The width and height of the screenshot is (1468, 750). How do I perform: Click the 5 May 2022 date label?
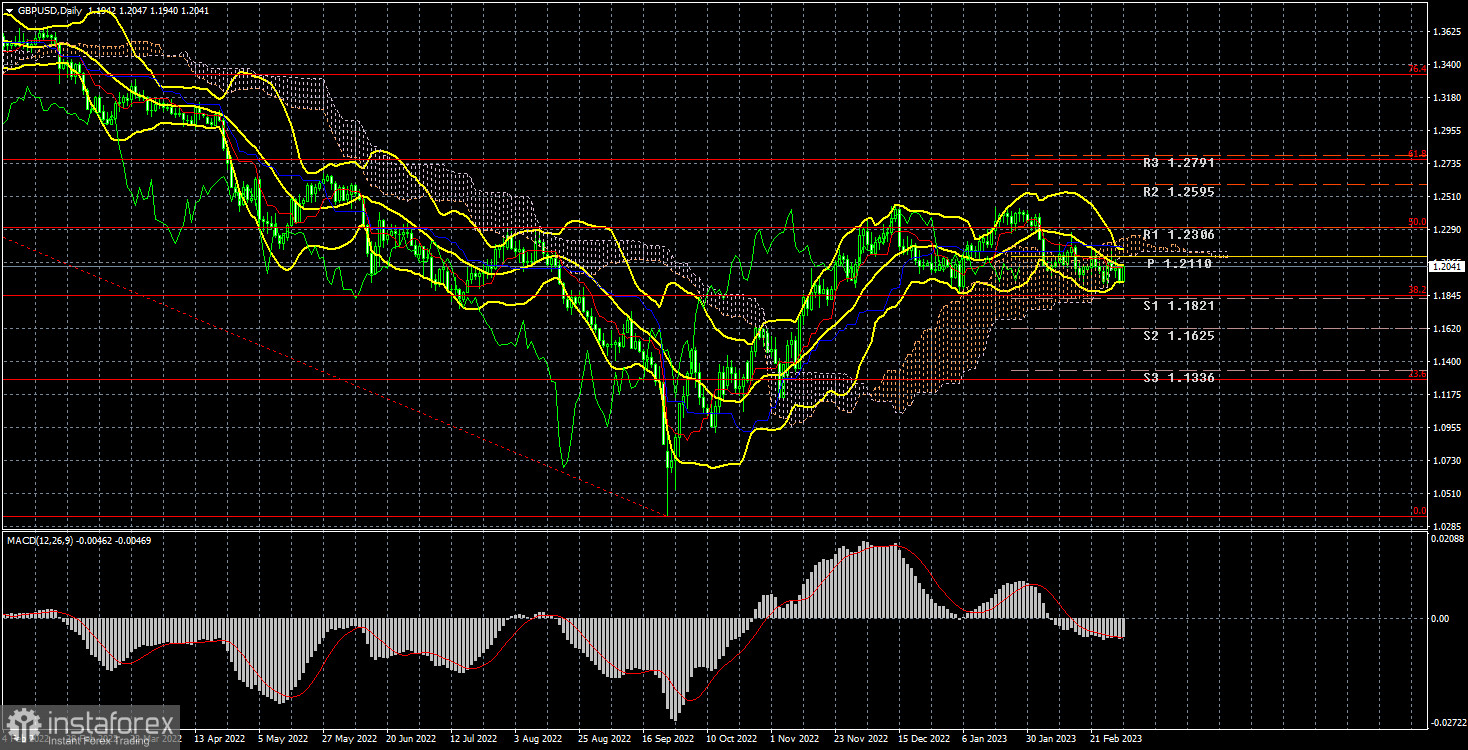[285, 740]
